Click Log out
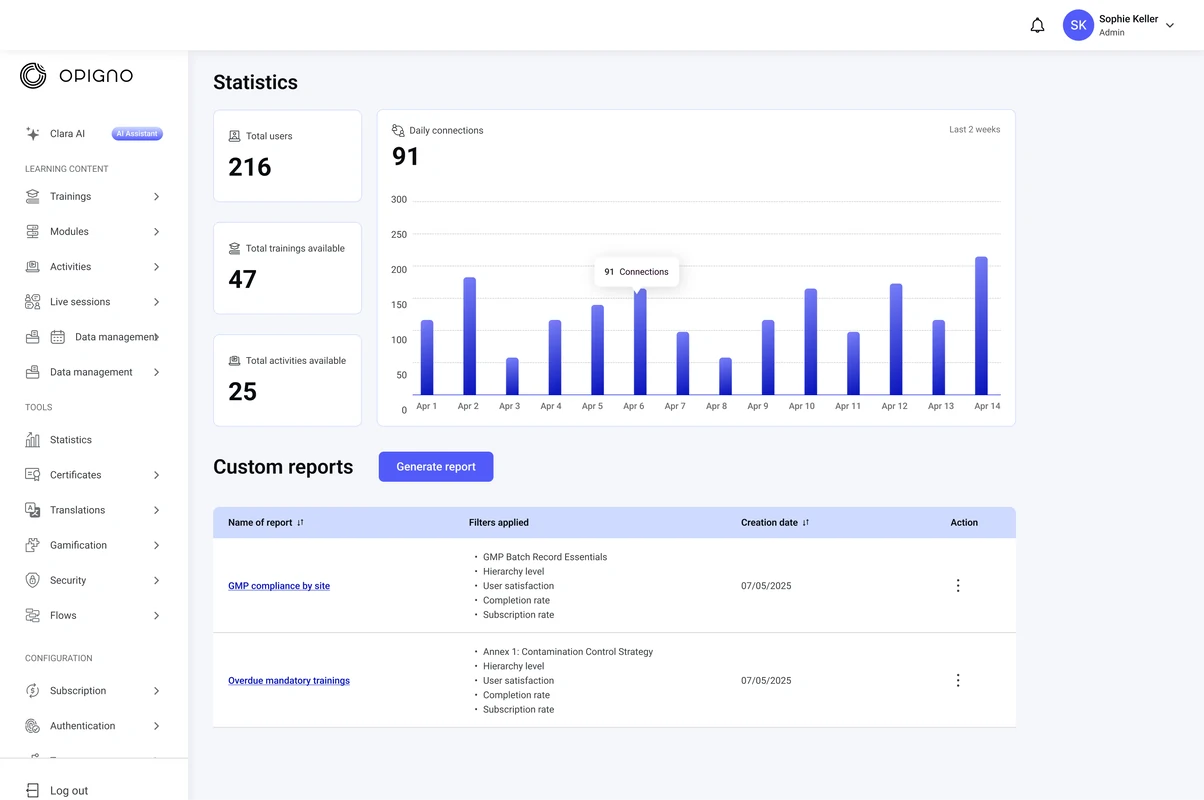The height and width of the screenshot is (800, 1204). click(x=69, y=790)
